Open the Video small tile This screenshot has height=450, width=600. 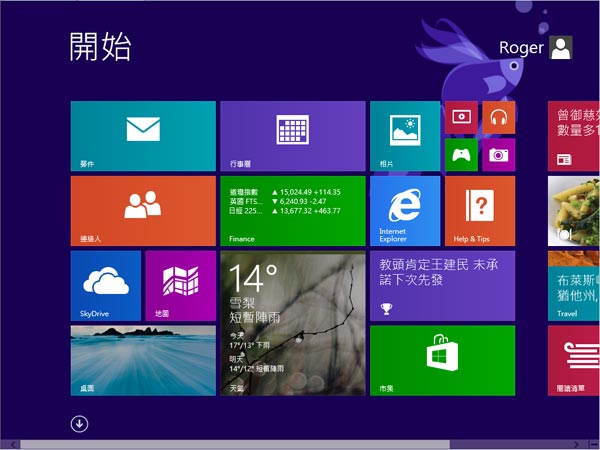pyautogui.click(x=460, y=117)
